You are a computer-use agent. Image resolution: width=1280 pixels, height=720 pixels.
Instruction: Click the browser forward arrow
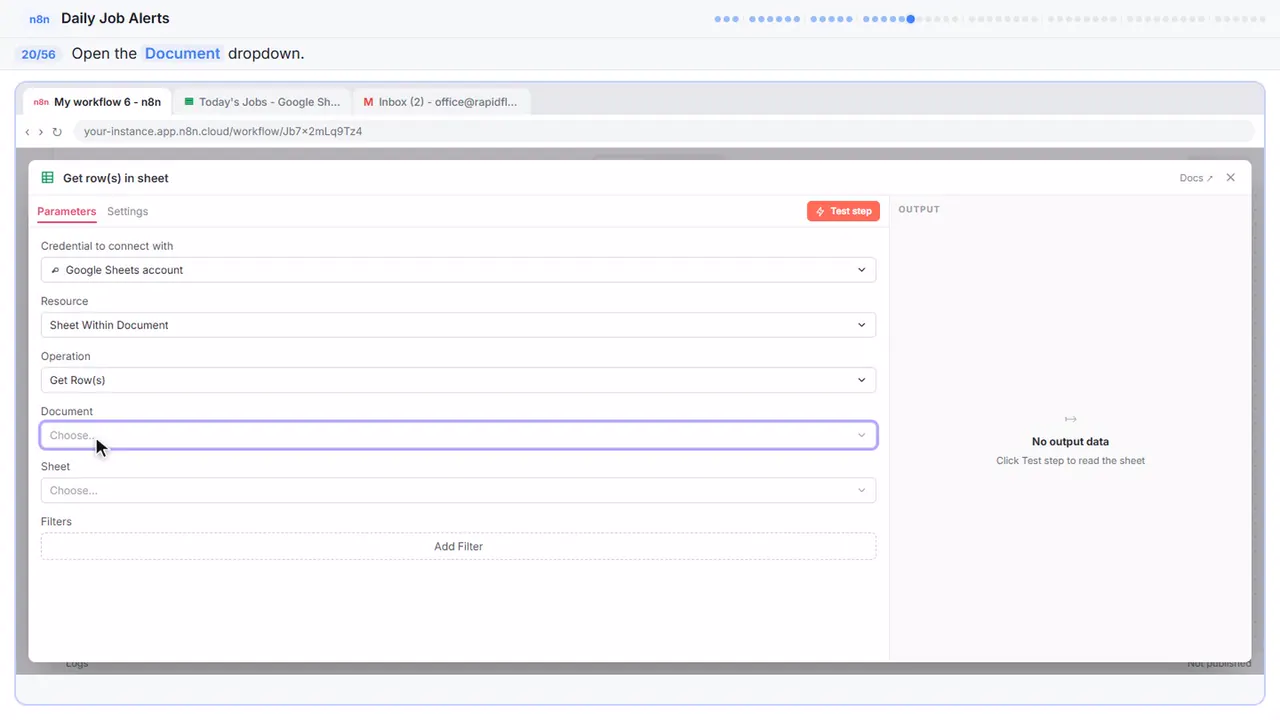point(41,132)
